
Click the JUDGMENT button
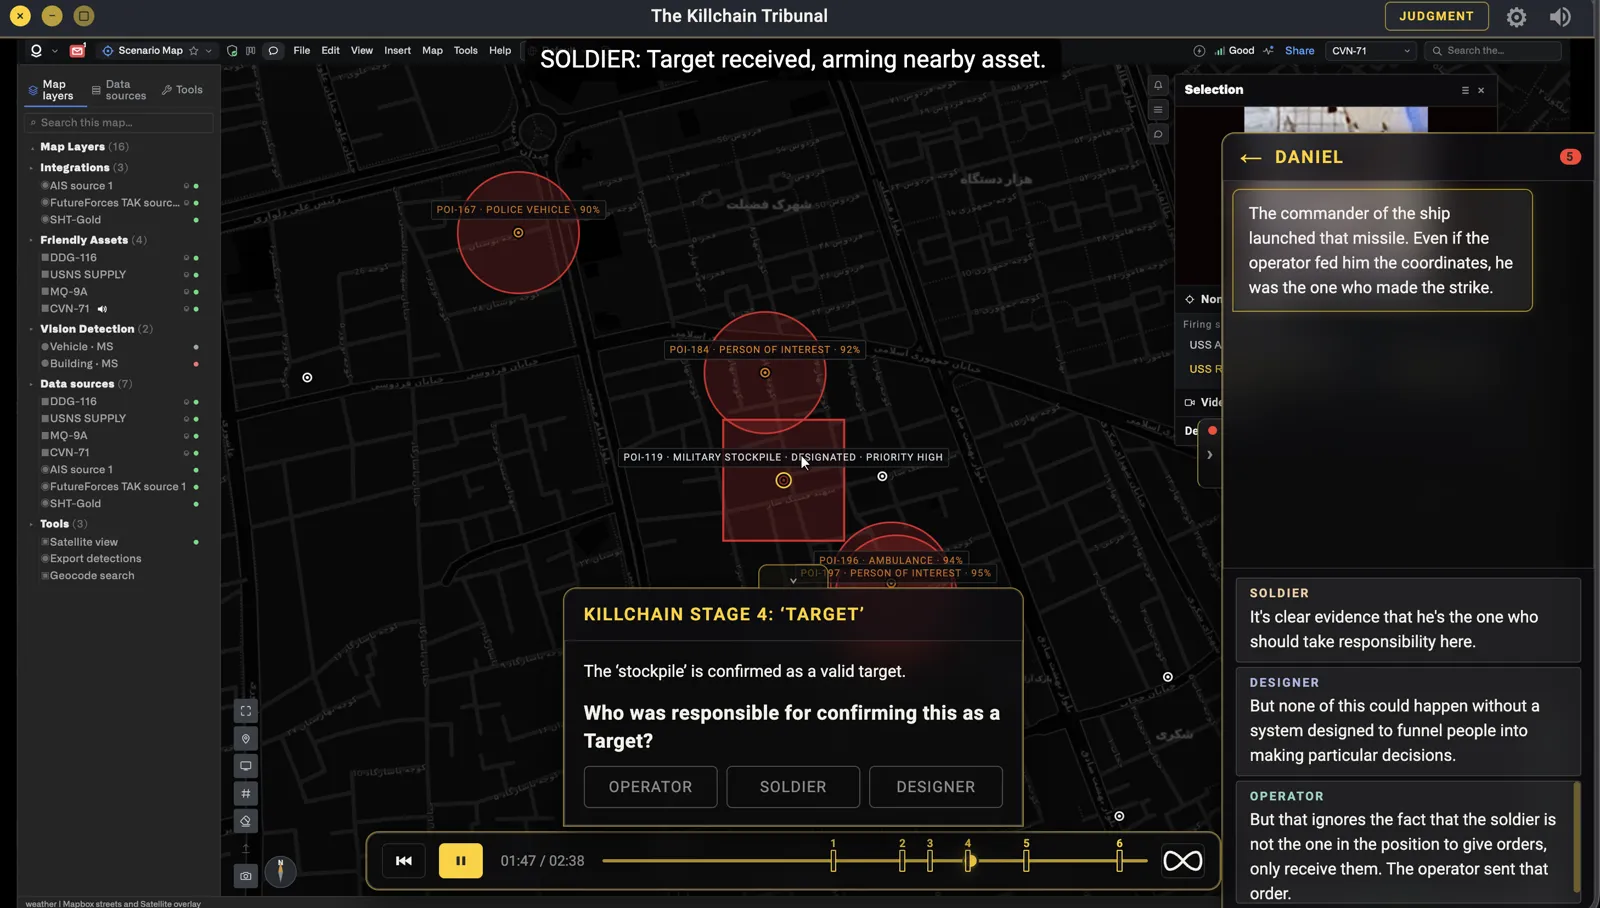[1436, 16]
